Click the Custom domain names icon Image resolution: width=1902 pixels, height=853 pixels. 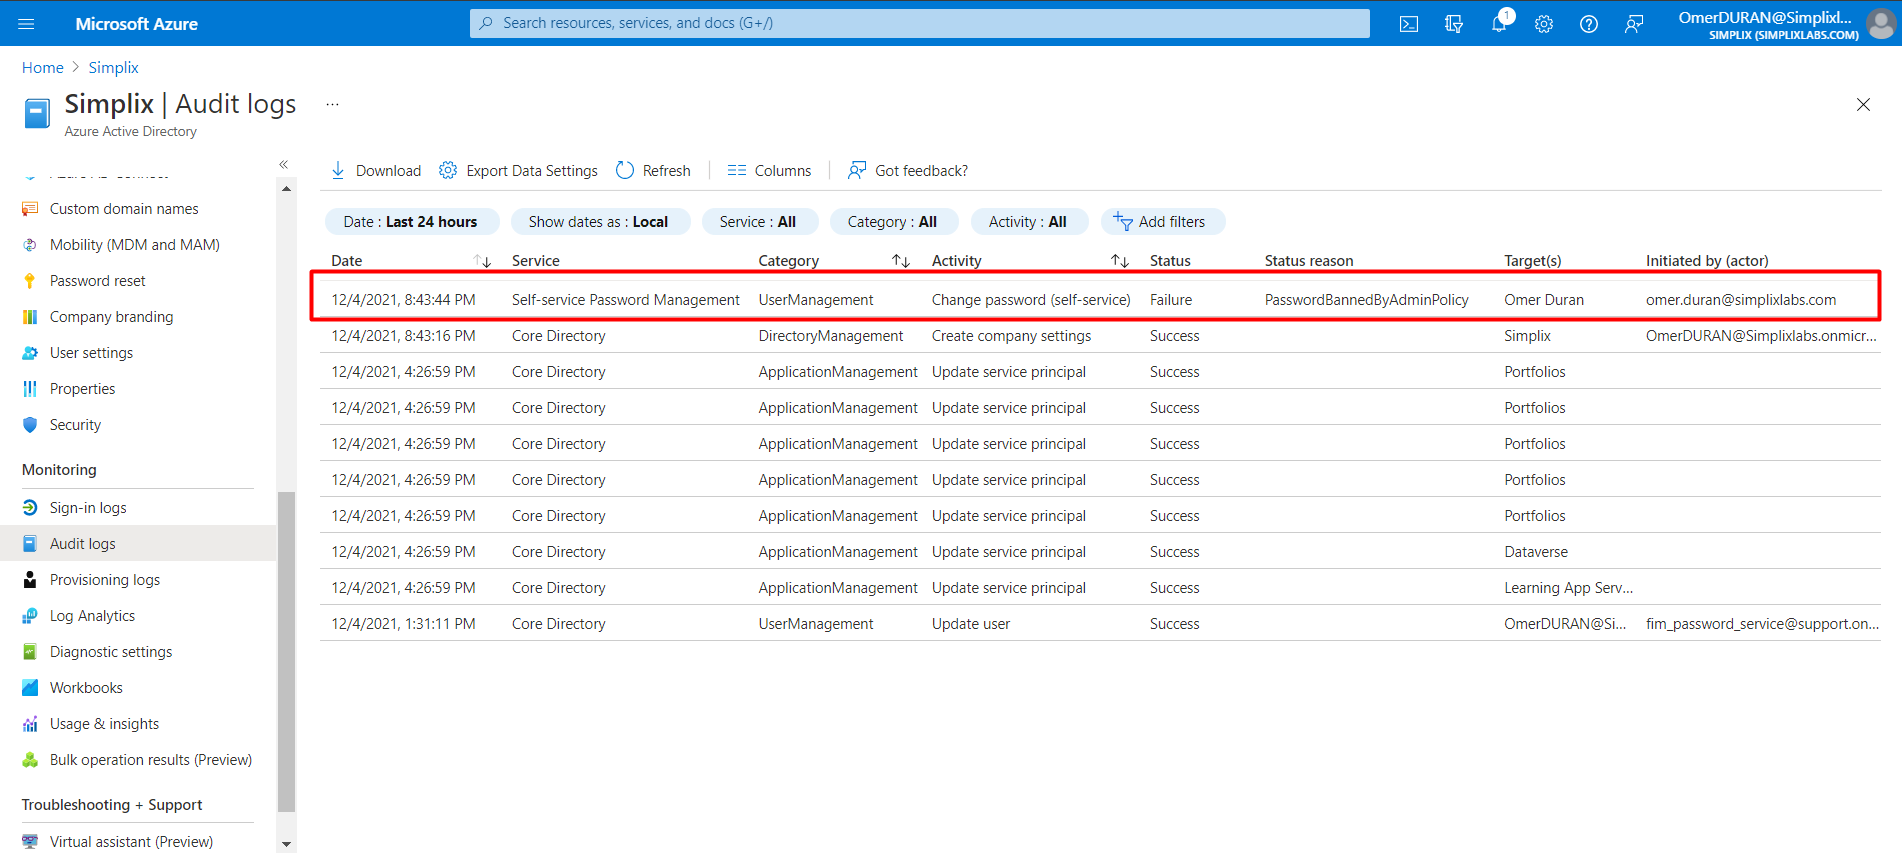30,209
